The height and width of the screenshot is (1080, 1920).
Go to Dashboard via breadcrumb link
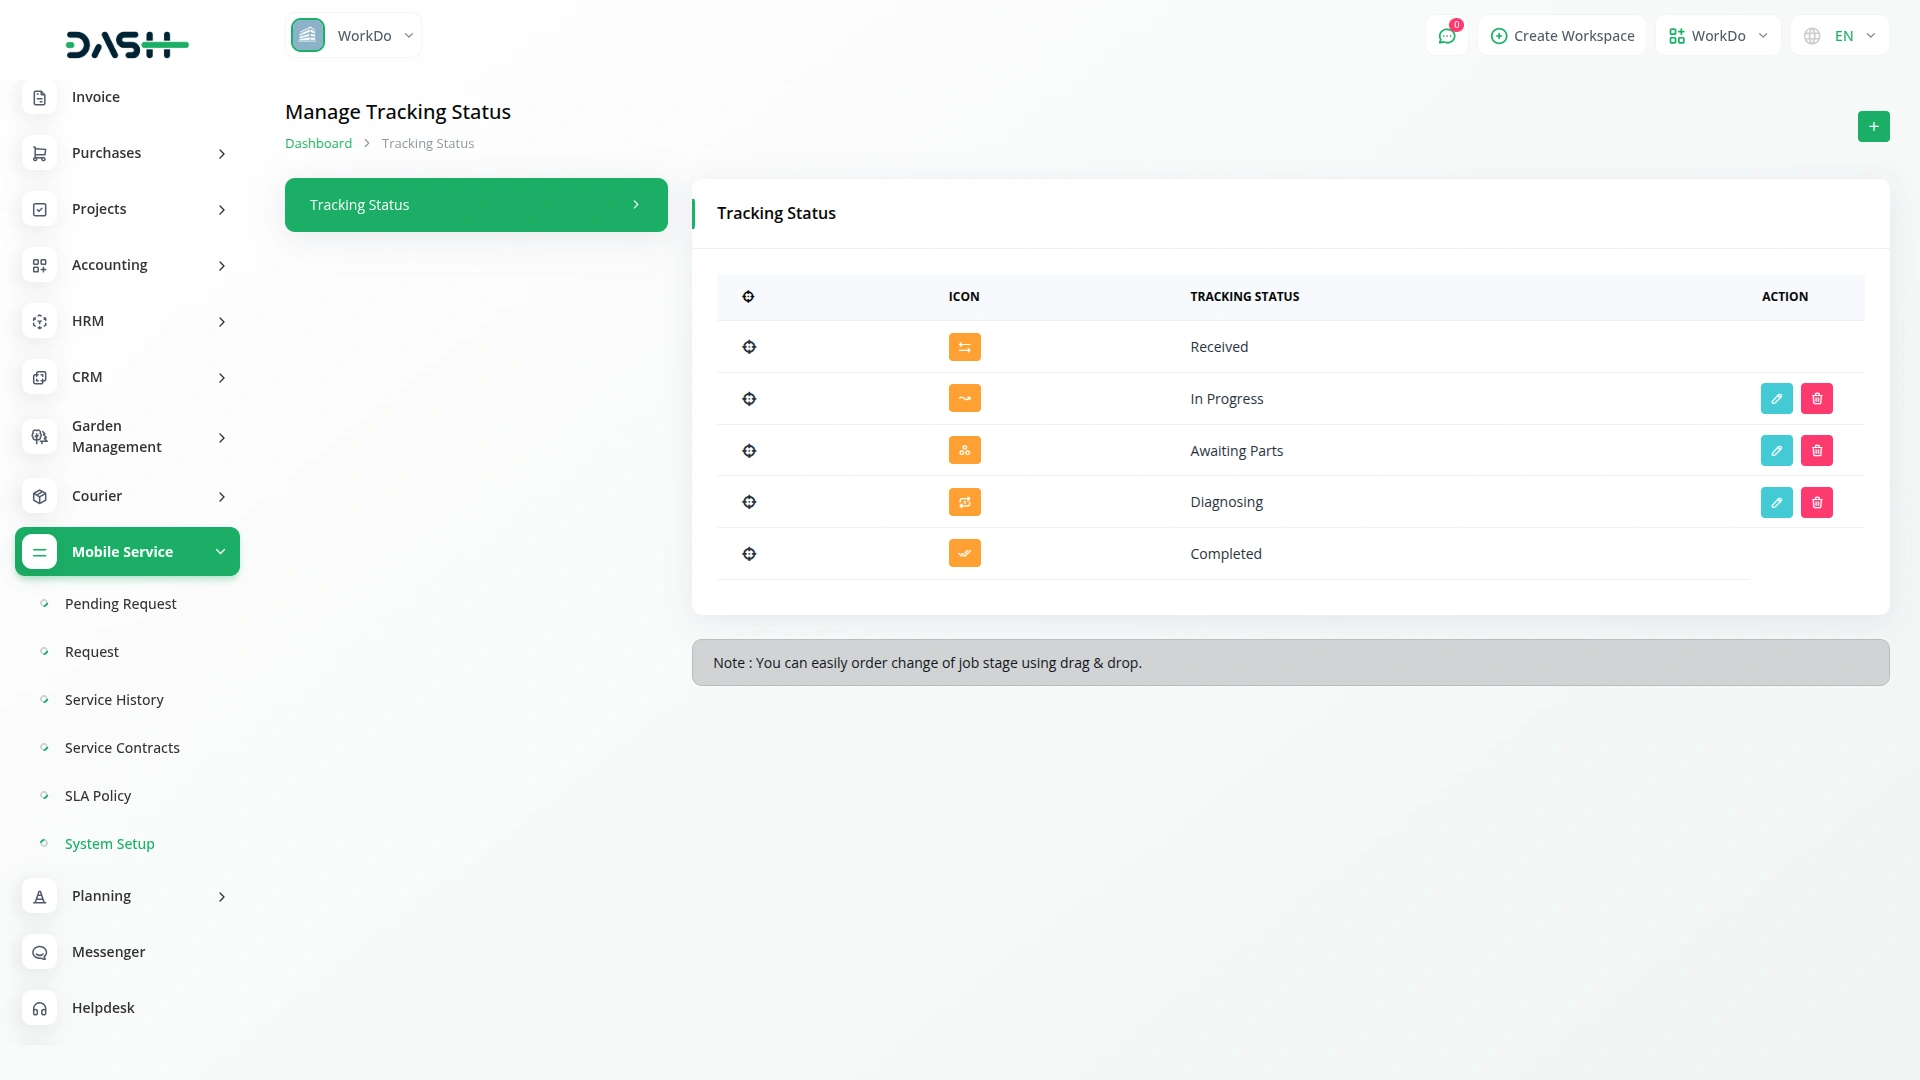click(x=318, y=143)
